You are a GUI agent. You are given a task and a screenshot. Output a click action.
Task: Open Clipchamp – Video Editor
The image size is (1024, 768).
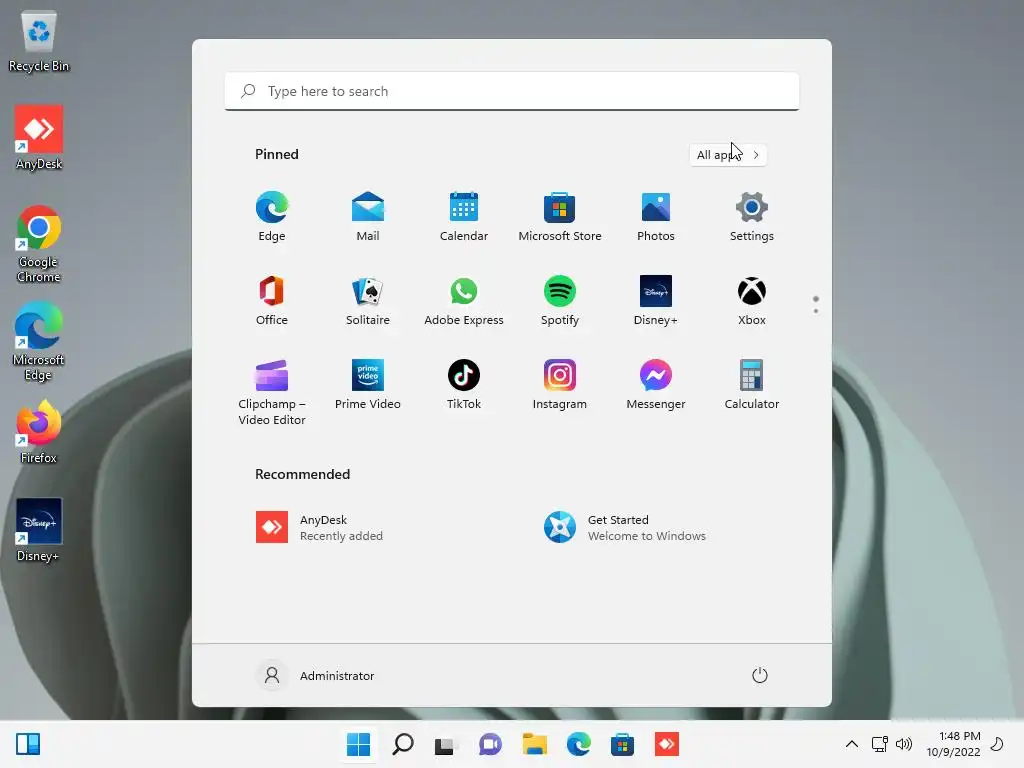pos(272,392)
